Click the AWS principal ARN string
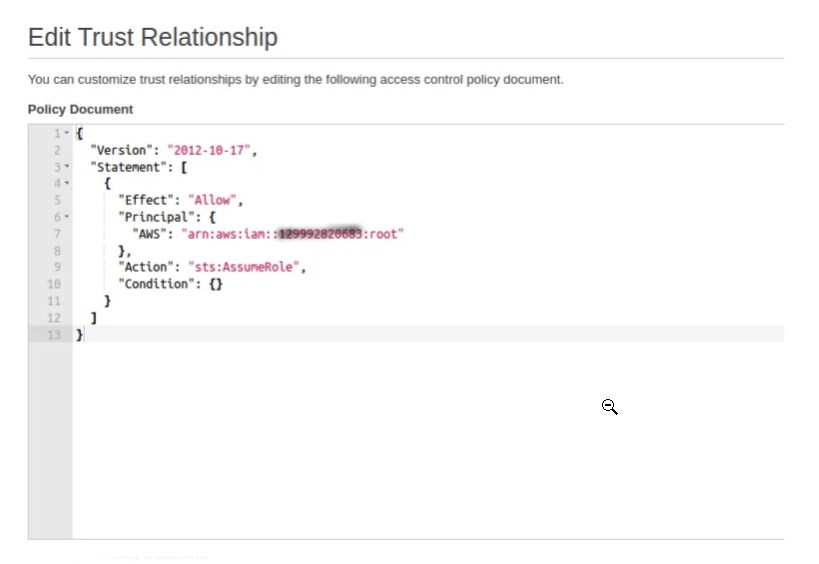The image size is (819, 564). tap(291, 234)
